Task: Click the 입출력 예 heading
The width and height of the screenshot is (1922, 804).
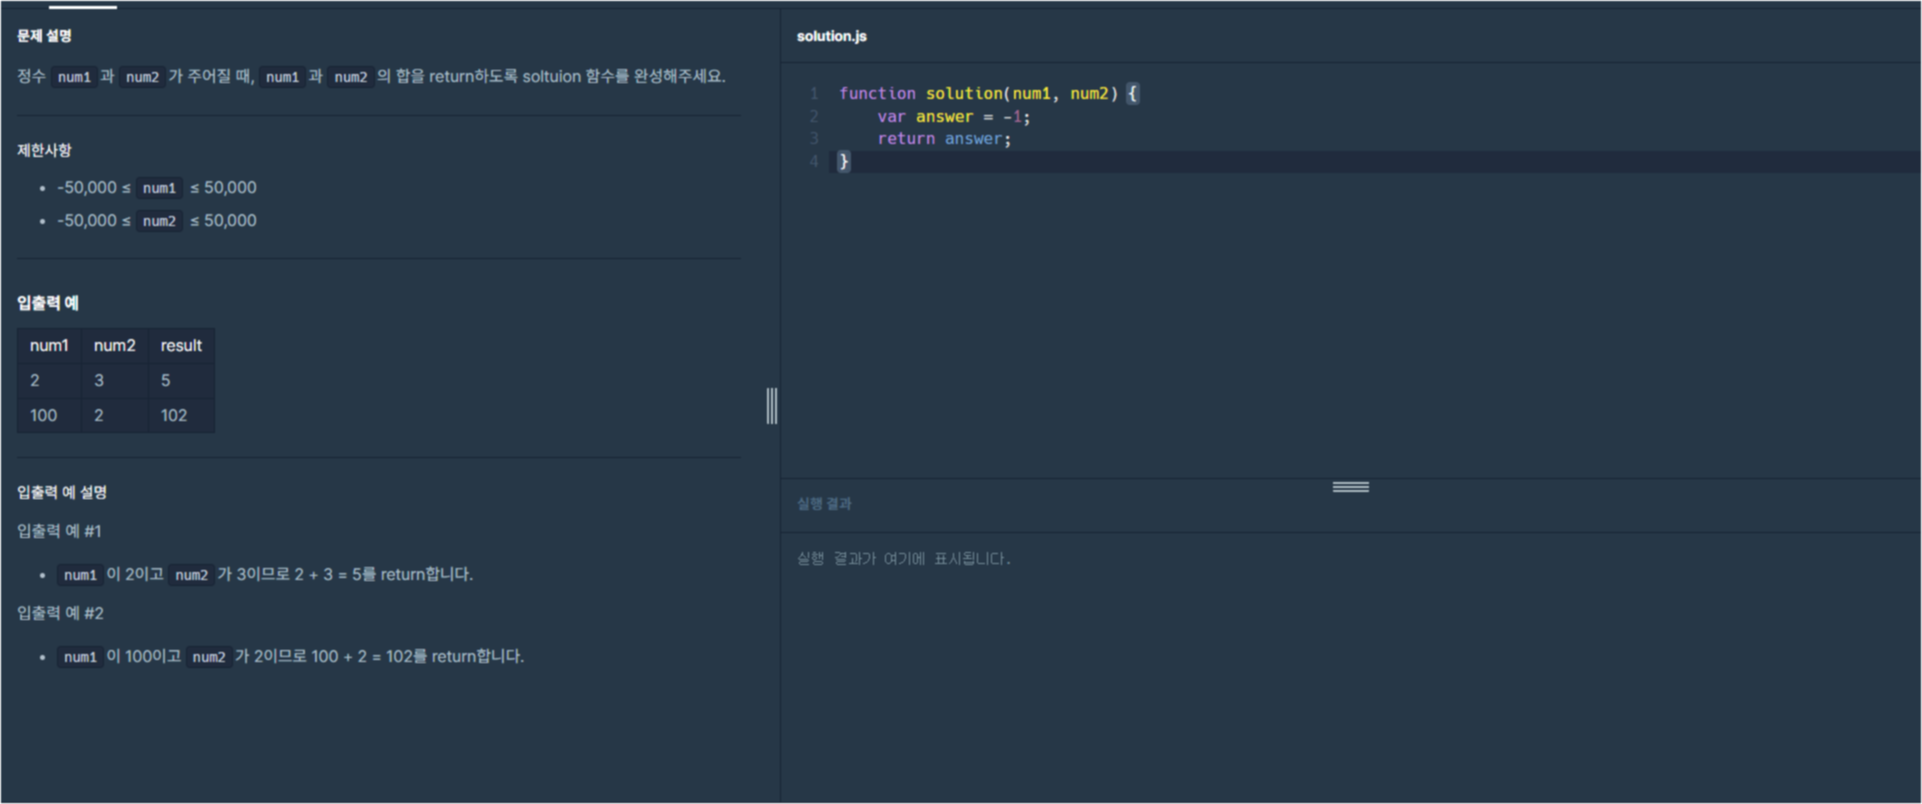Action: pos(47,303)
